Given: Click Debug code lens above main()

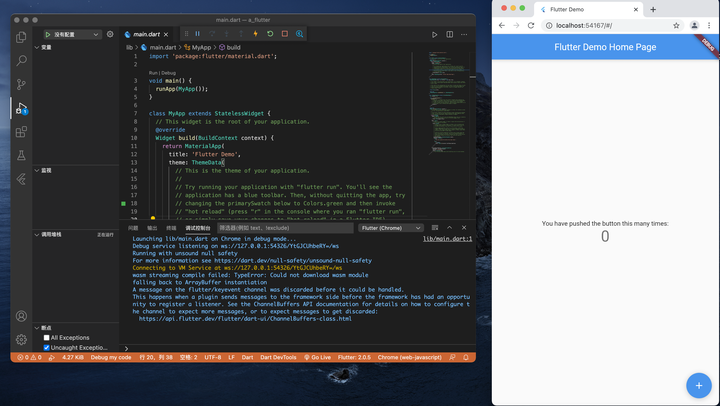Looking at the screenshot, I should coord(169,73).
